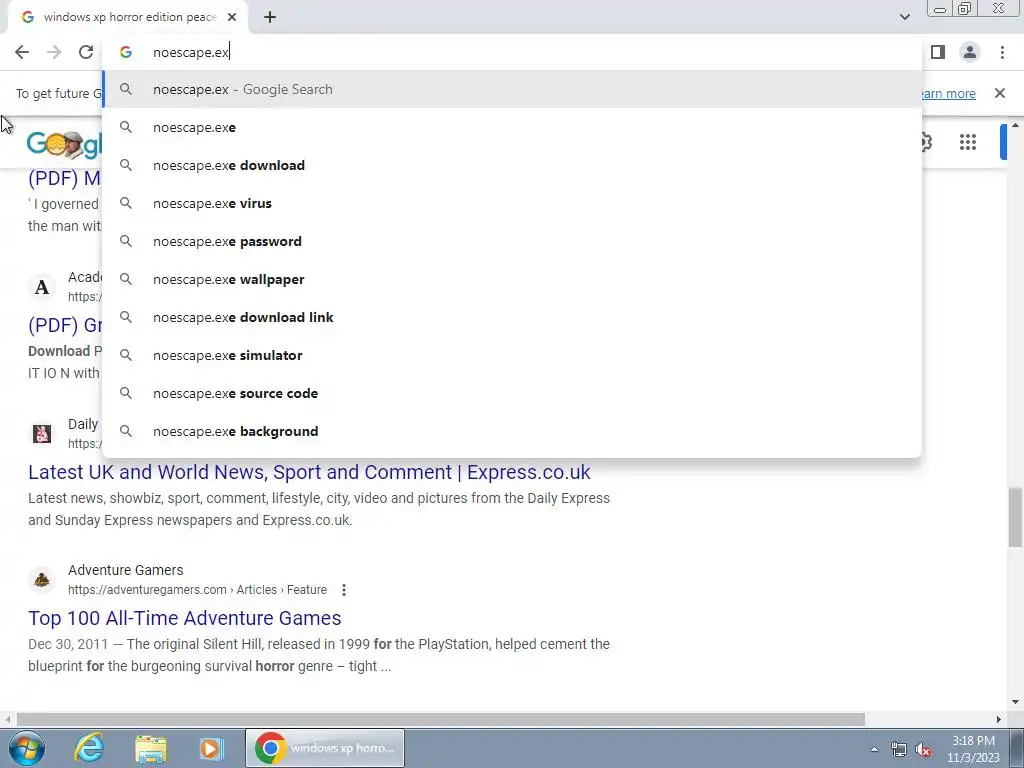1024x768 pixels.
Task: Click the address bar text noescape.ex
Action: [x=191, y=52]
